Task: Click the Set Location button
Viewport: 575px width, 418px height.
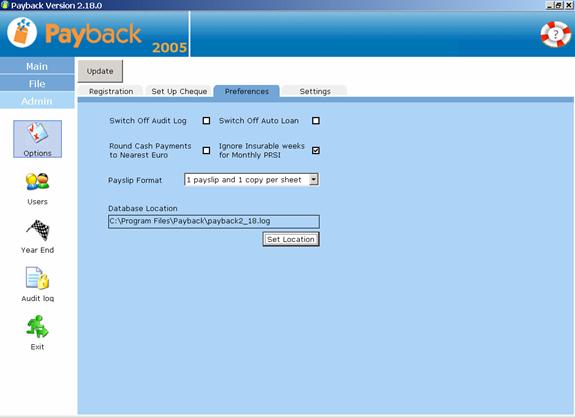Action: [291, 239]
